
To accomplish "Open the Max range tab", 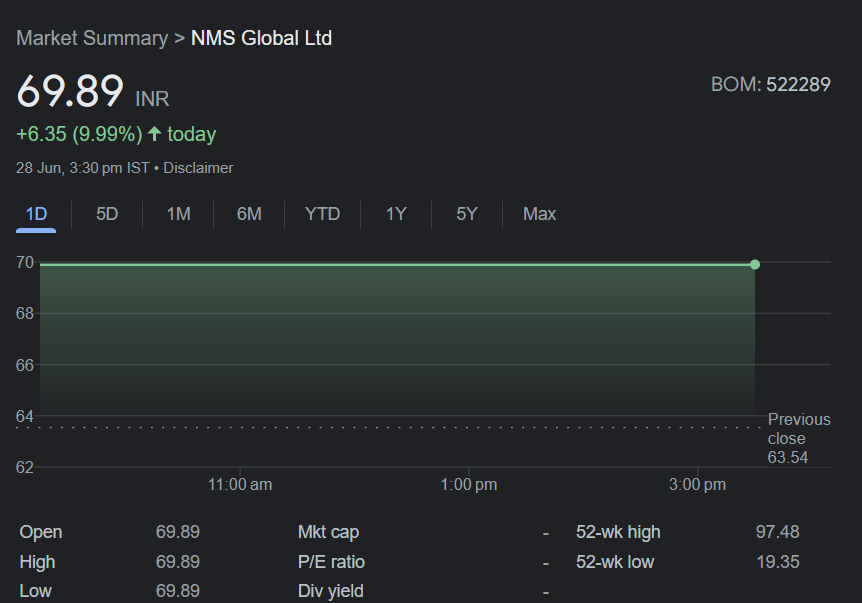I will 539,214.
